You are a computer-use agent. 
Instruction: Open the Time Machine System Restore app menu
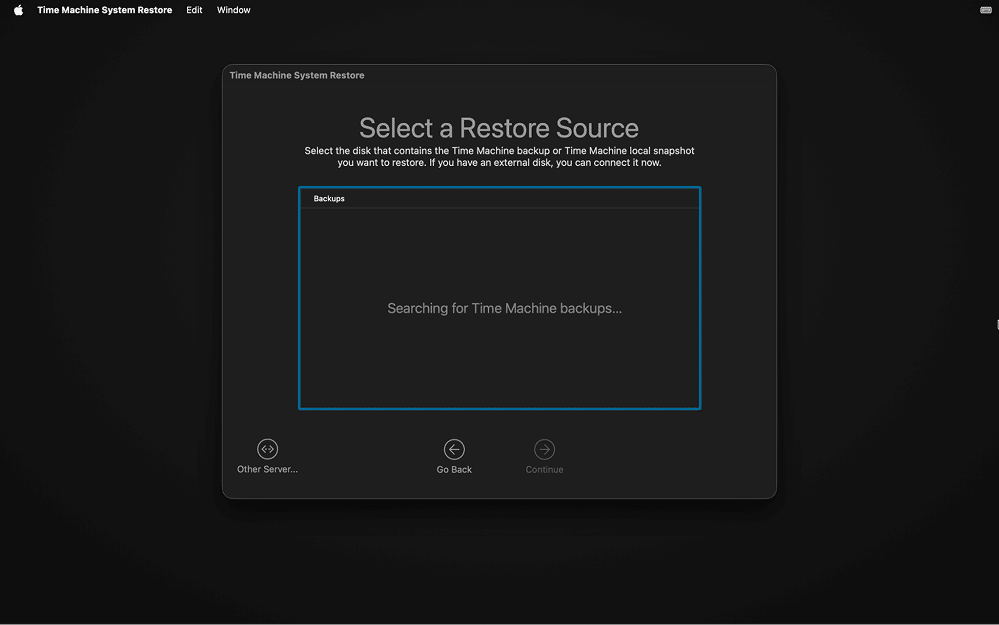pos(104,10)
